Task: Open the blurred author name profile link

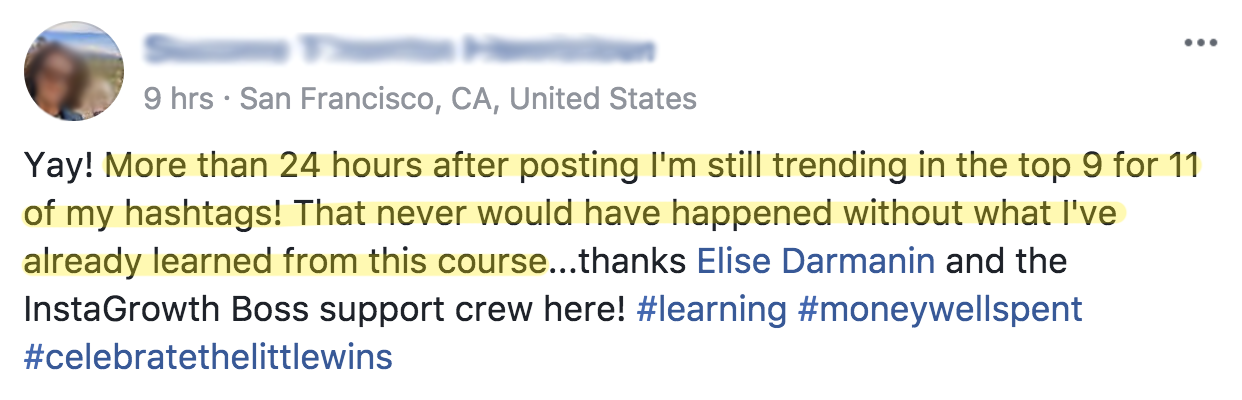Action: point(400,48)
